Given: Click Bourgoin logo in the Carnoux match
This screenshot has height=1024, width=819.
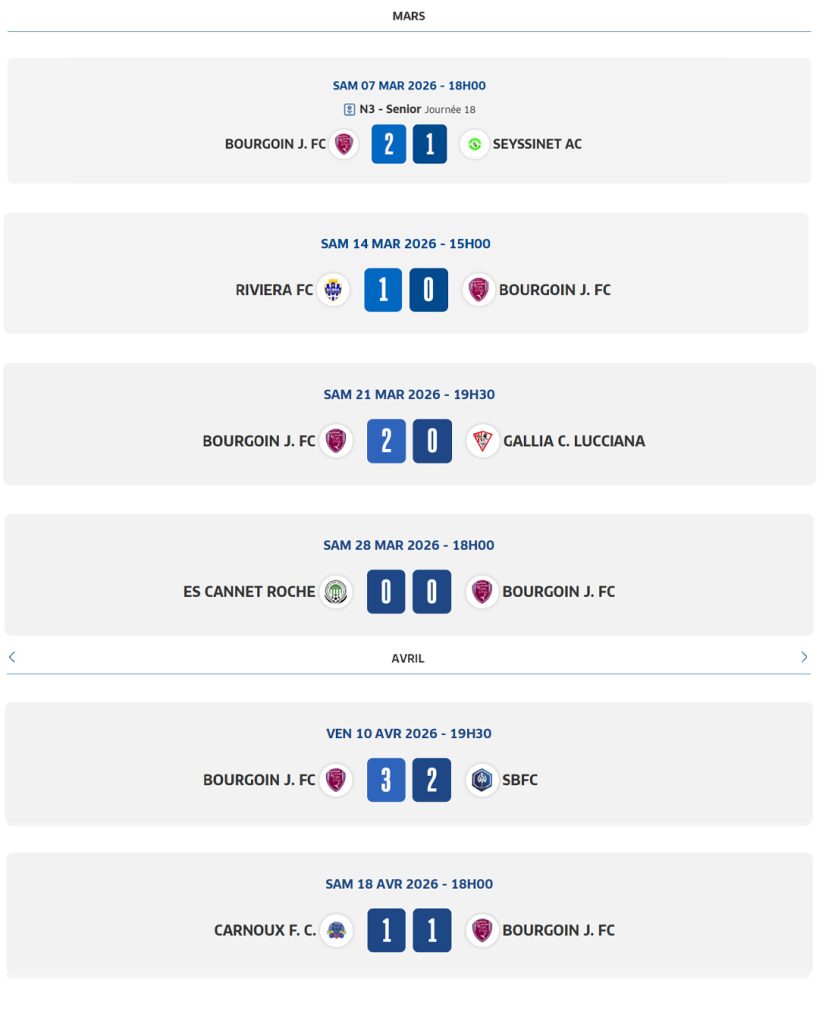Looking at the screenshot, I should click(x=482, y=930).
